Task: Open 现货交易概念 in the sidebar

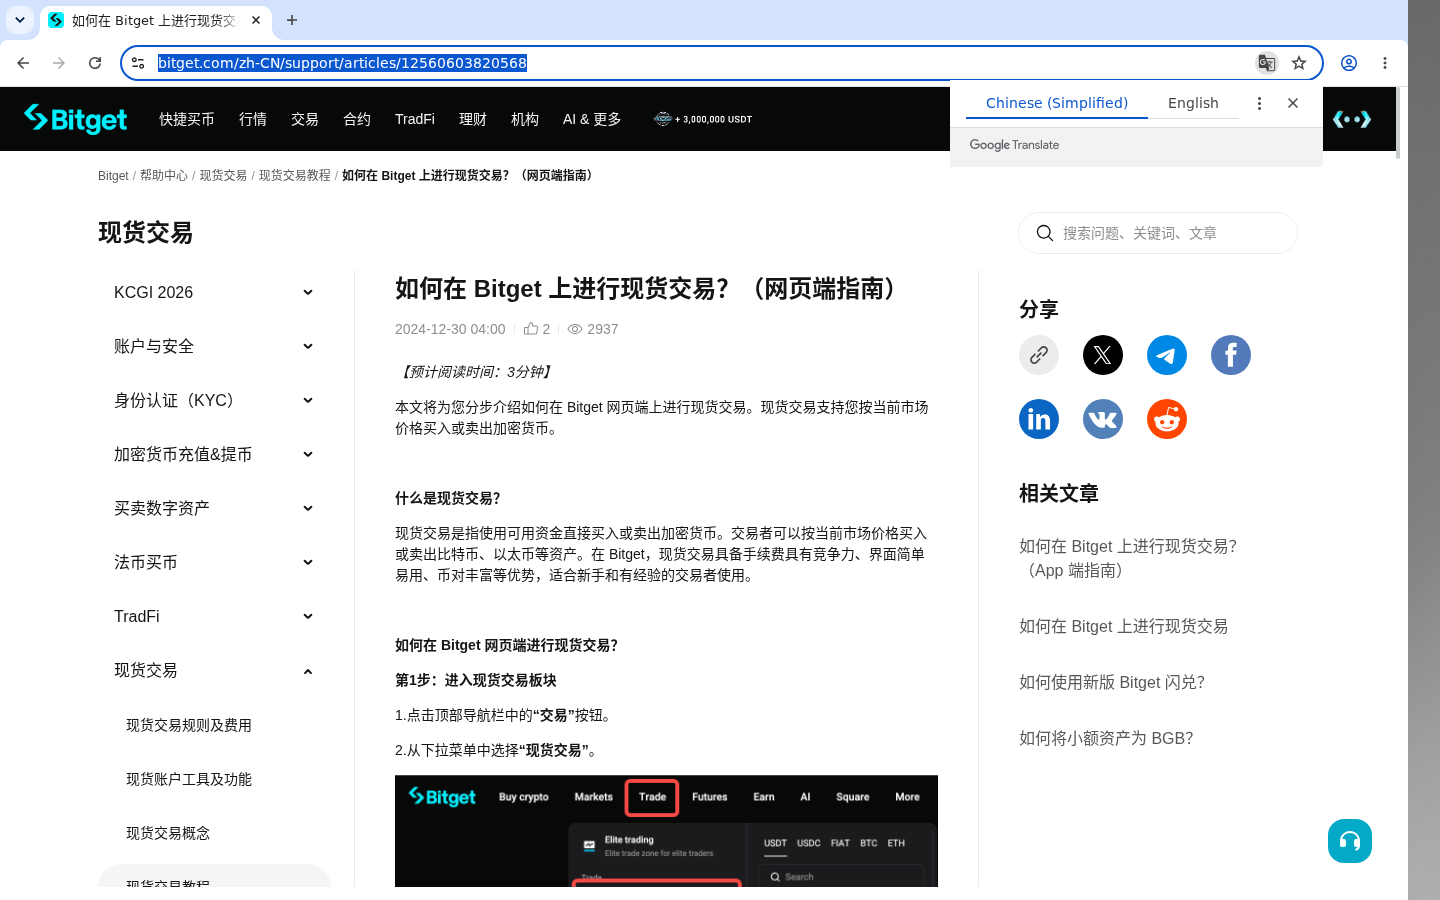Action: tap(168, 833)
